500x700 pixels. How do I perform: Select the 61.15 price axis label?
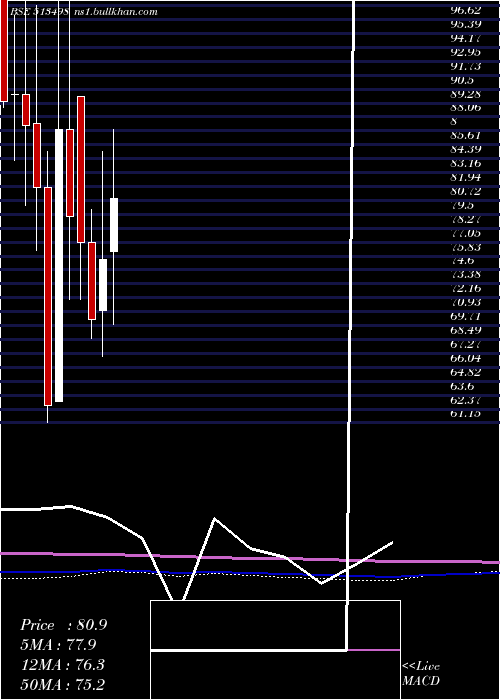click(466, 413)
